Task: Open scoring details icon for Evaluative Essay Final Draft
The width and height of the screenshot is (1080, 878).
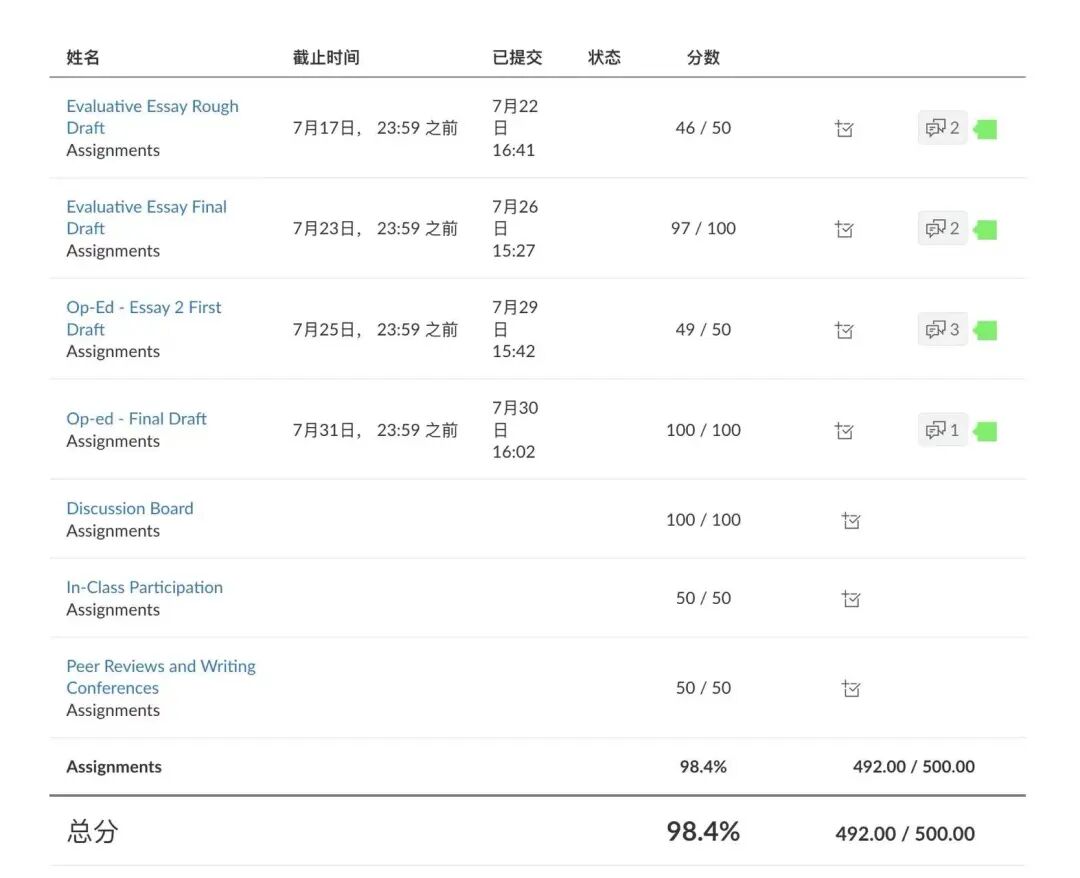Action: click(x=844, y=230)
